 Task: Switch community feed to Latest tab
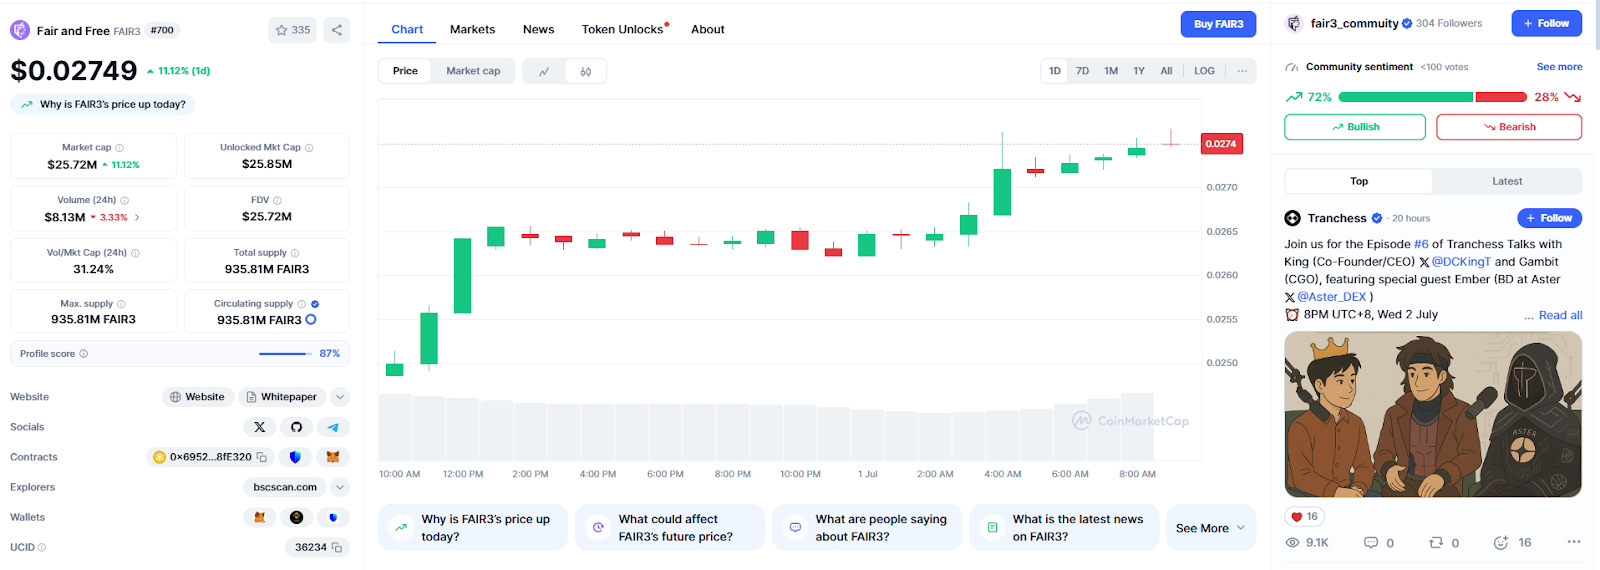pyautogui.click(x=1507, y=181)
